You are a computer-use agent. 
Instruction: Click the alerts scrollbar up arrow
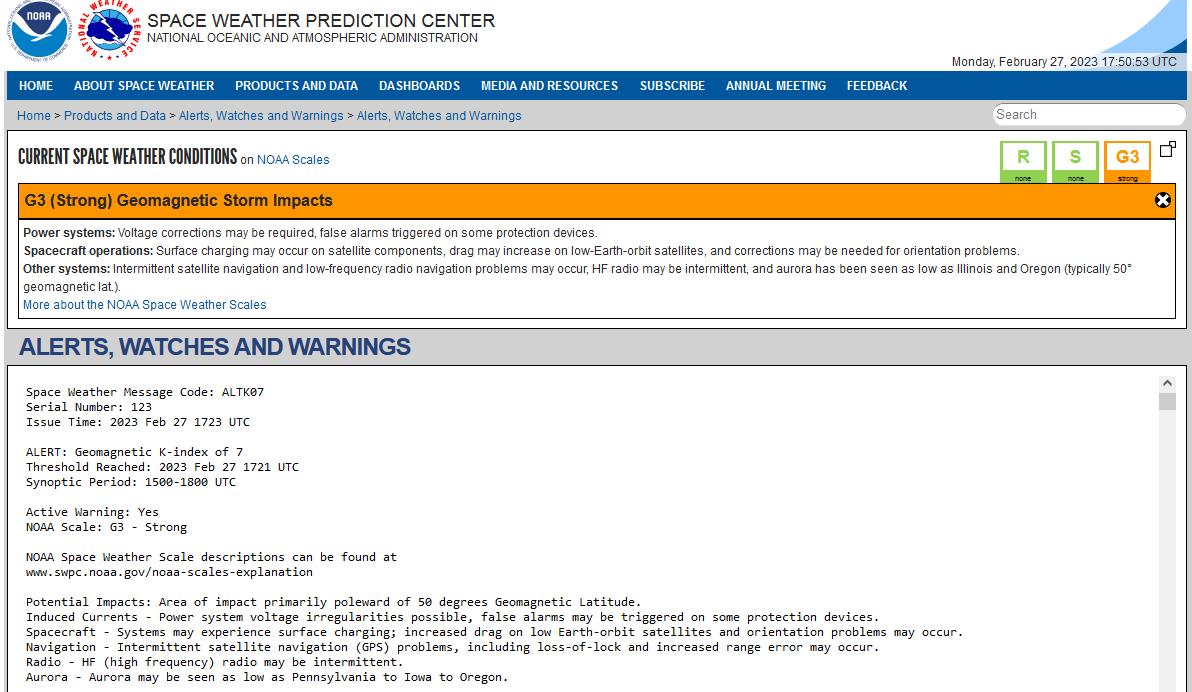(1168, 383)
